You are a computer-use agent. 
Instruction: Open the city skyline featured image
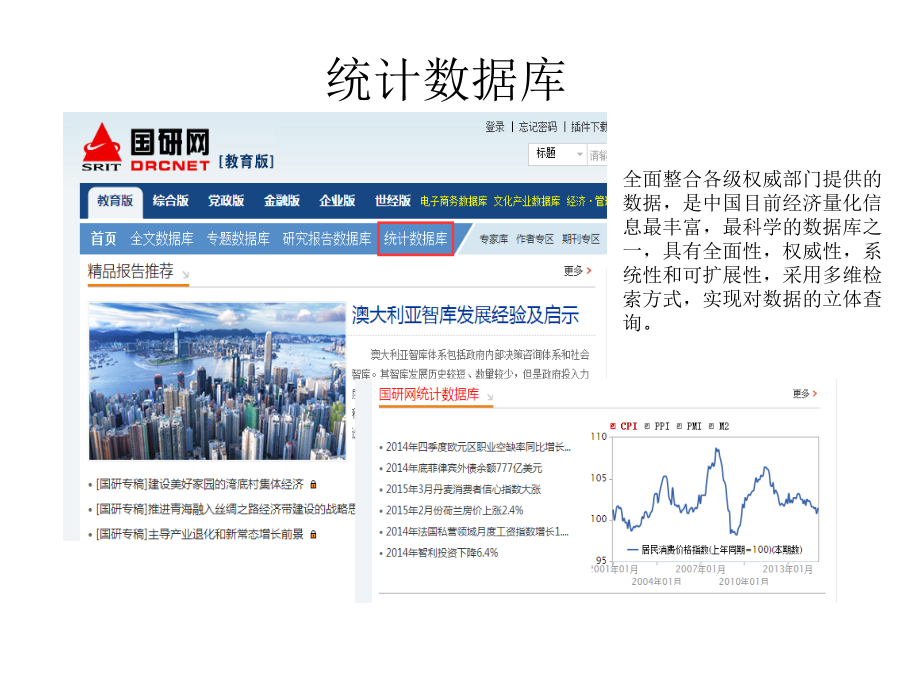[x=217, y=381]
